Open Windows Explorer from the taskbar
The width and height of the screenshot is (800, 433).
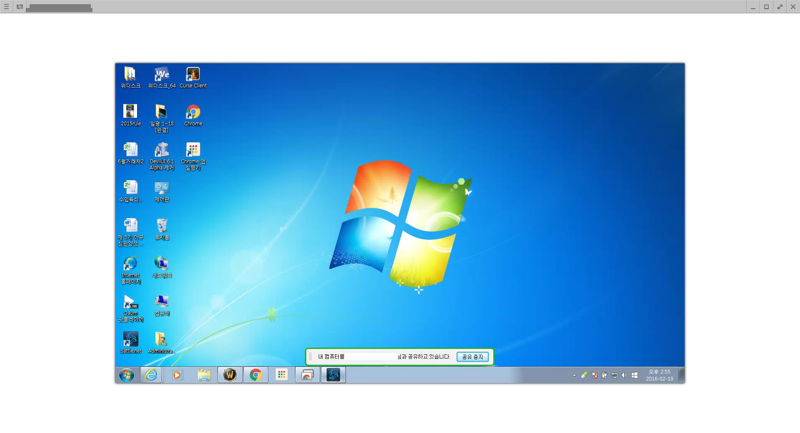[204, 375]
